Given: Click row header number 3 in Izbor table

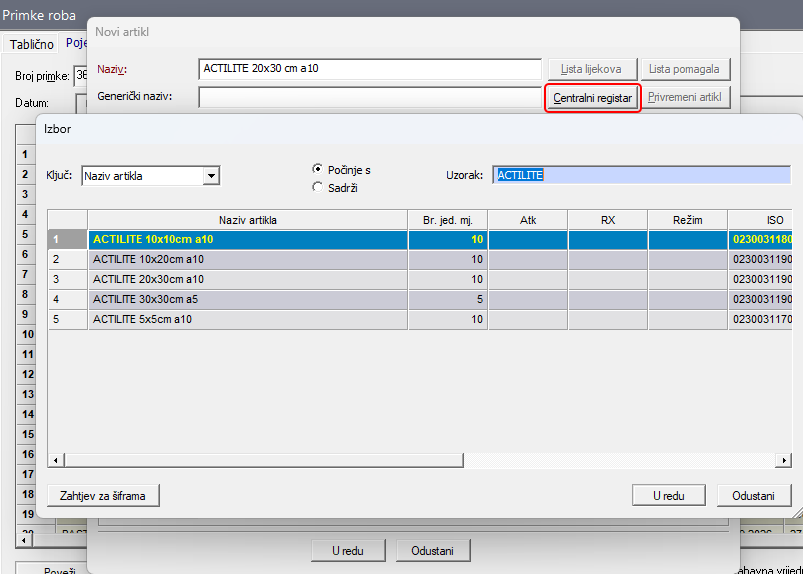Looking at the screenshot, I should [68, 280].
